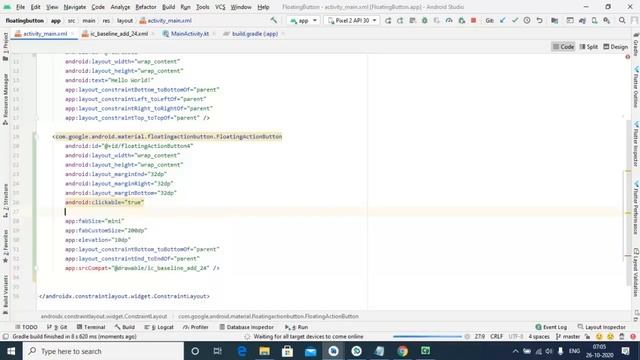Toggle the Project side panel

point(5,46)
